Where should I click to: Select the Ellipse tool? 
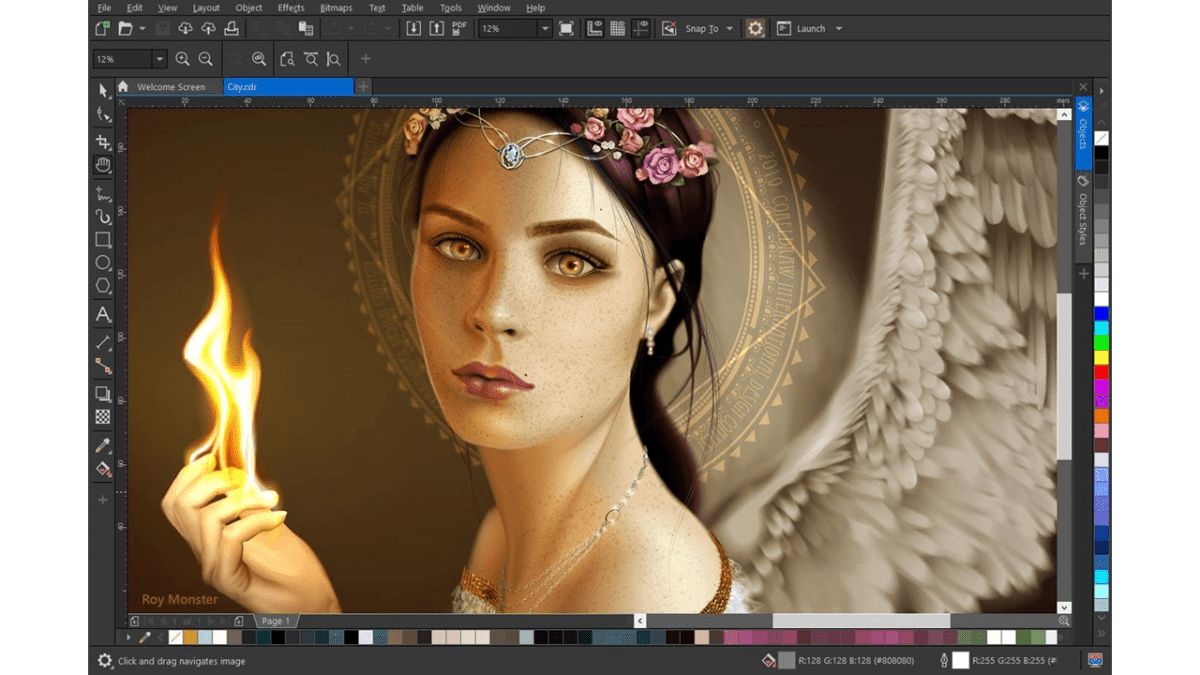tap(103, 263)
